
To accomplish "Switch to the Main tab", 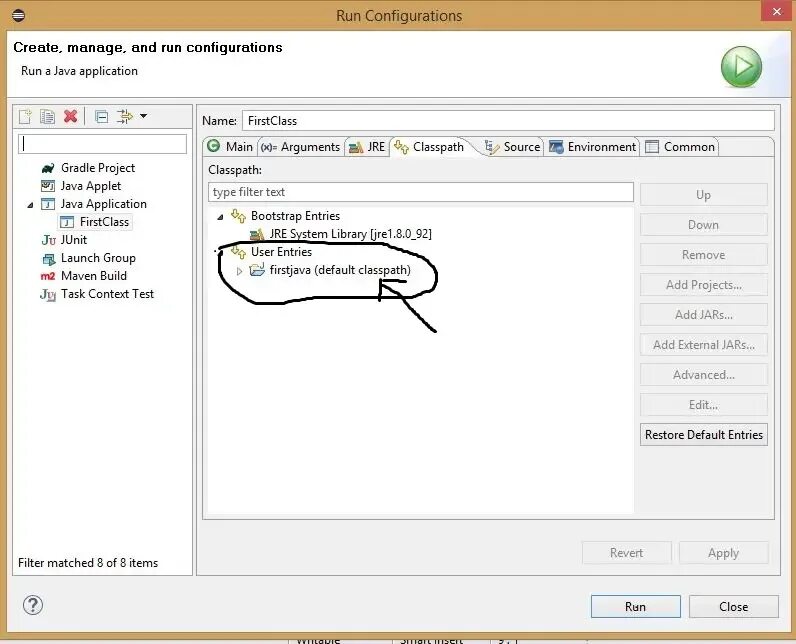I will [230, 147].
